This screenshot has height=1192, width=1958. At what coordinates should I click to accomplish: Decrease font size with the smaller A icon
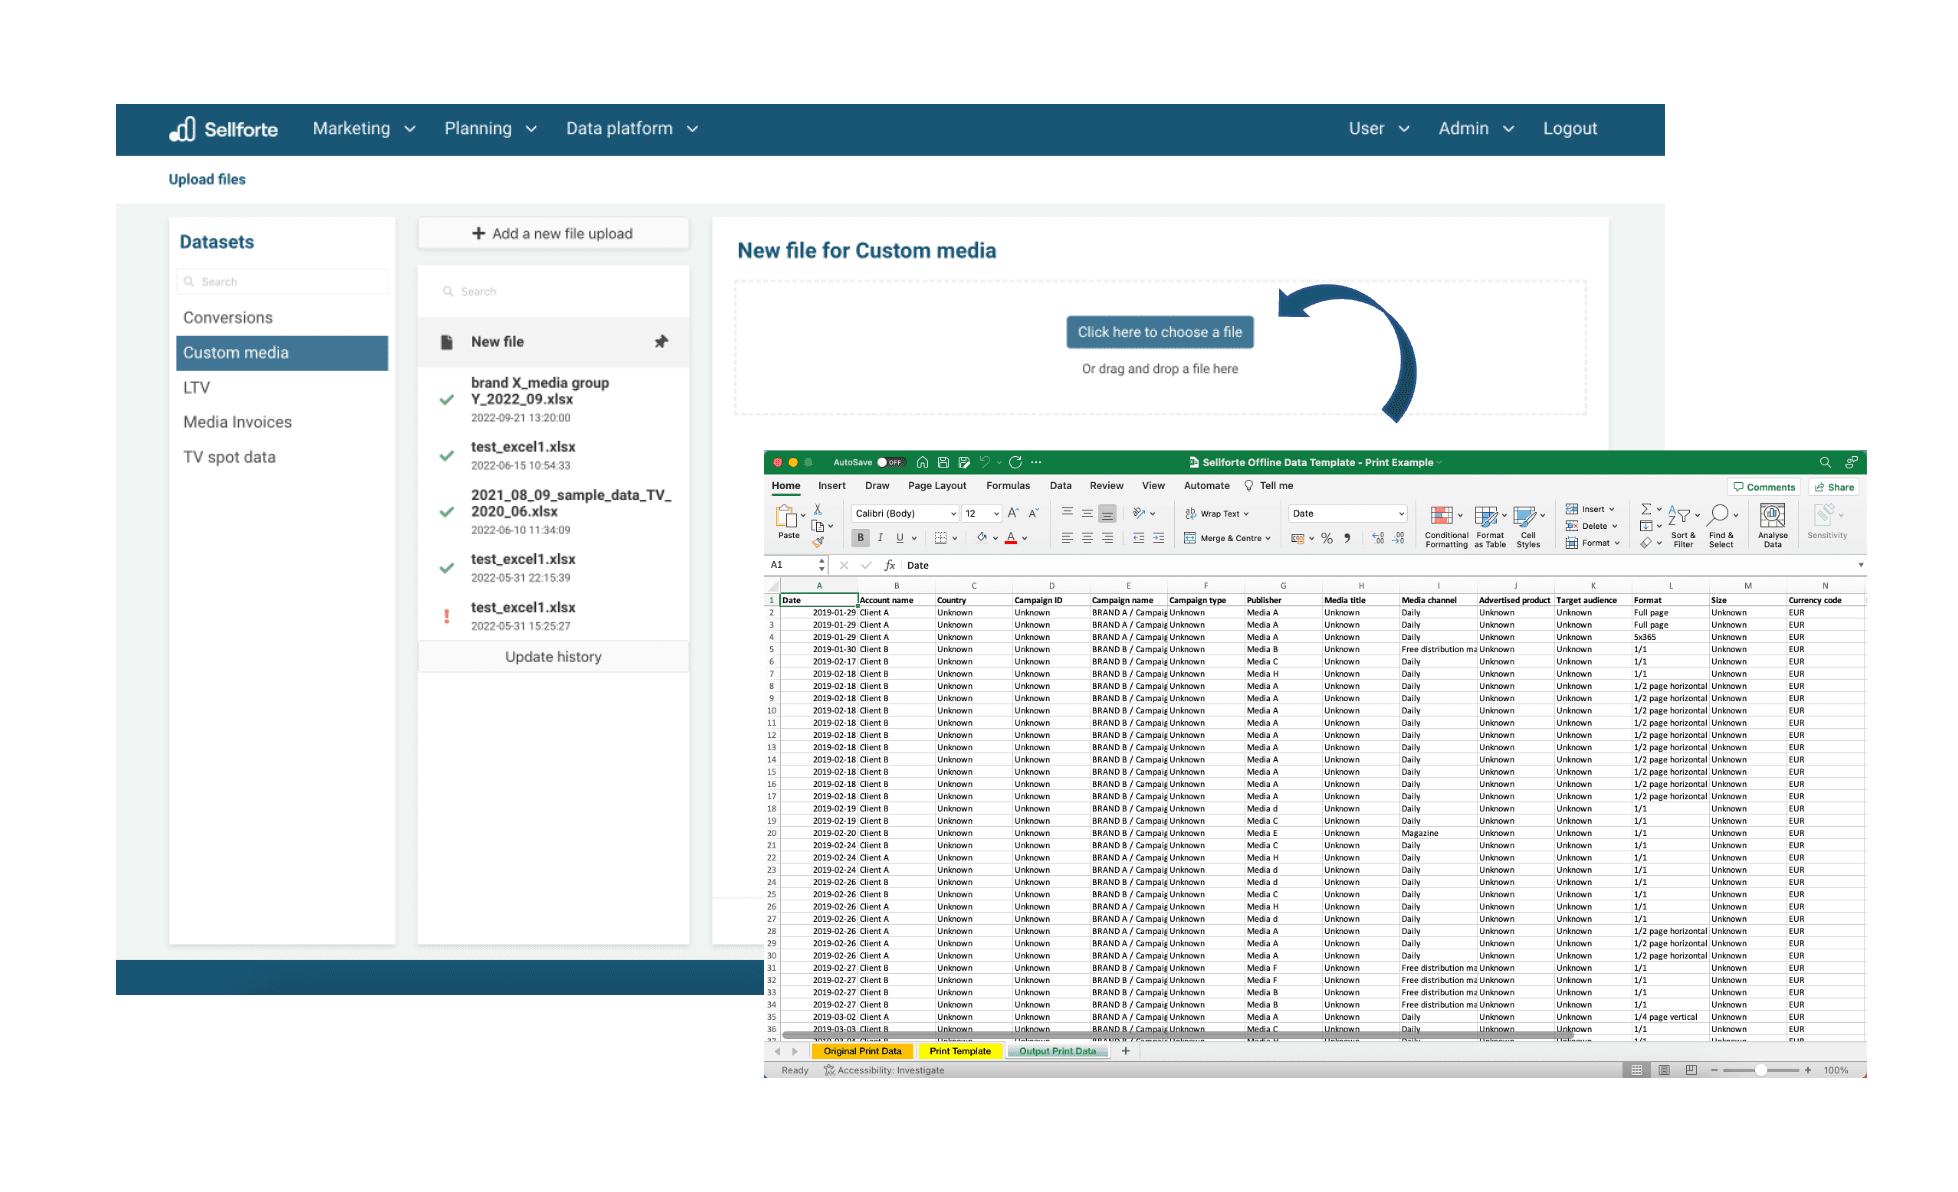pyautogui.click(x=1034, y=513)
